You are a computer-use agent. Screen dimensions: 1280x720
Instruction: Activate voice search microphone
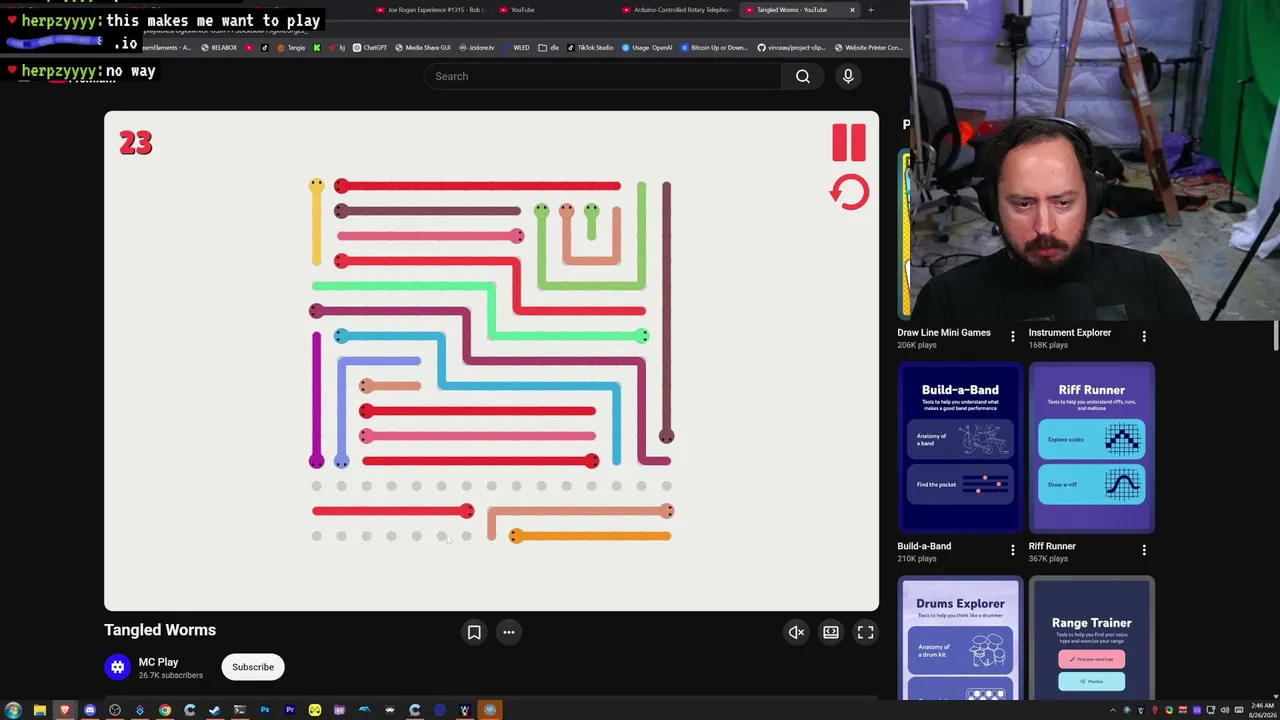click(848, 76)
